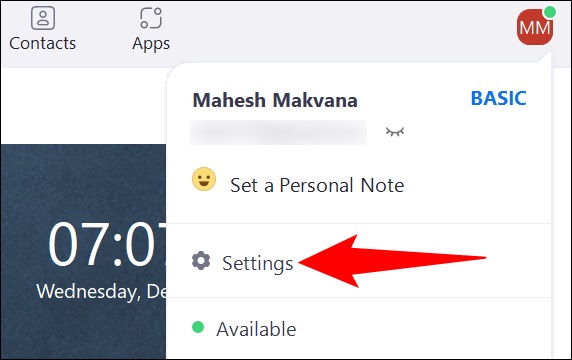Click the BASIC account plan label
The height and width of the screenshot is (360, 572).
[x=498, y=98]
